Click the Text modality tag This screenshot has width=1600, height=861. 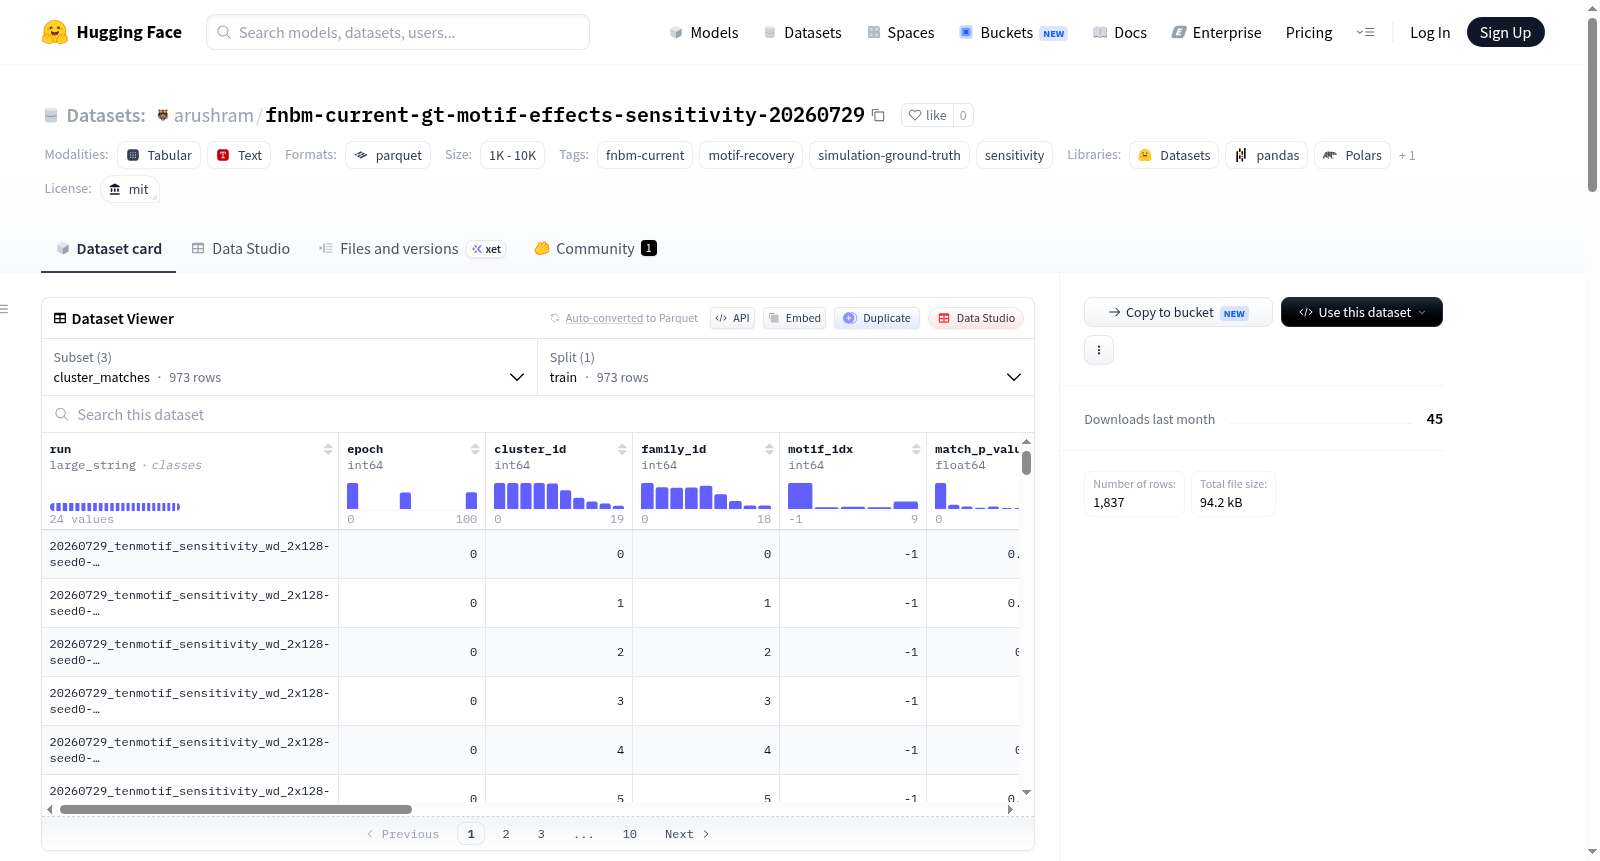(239, 155)
